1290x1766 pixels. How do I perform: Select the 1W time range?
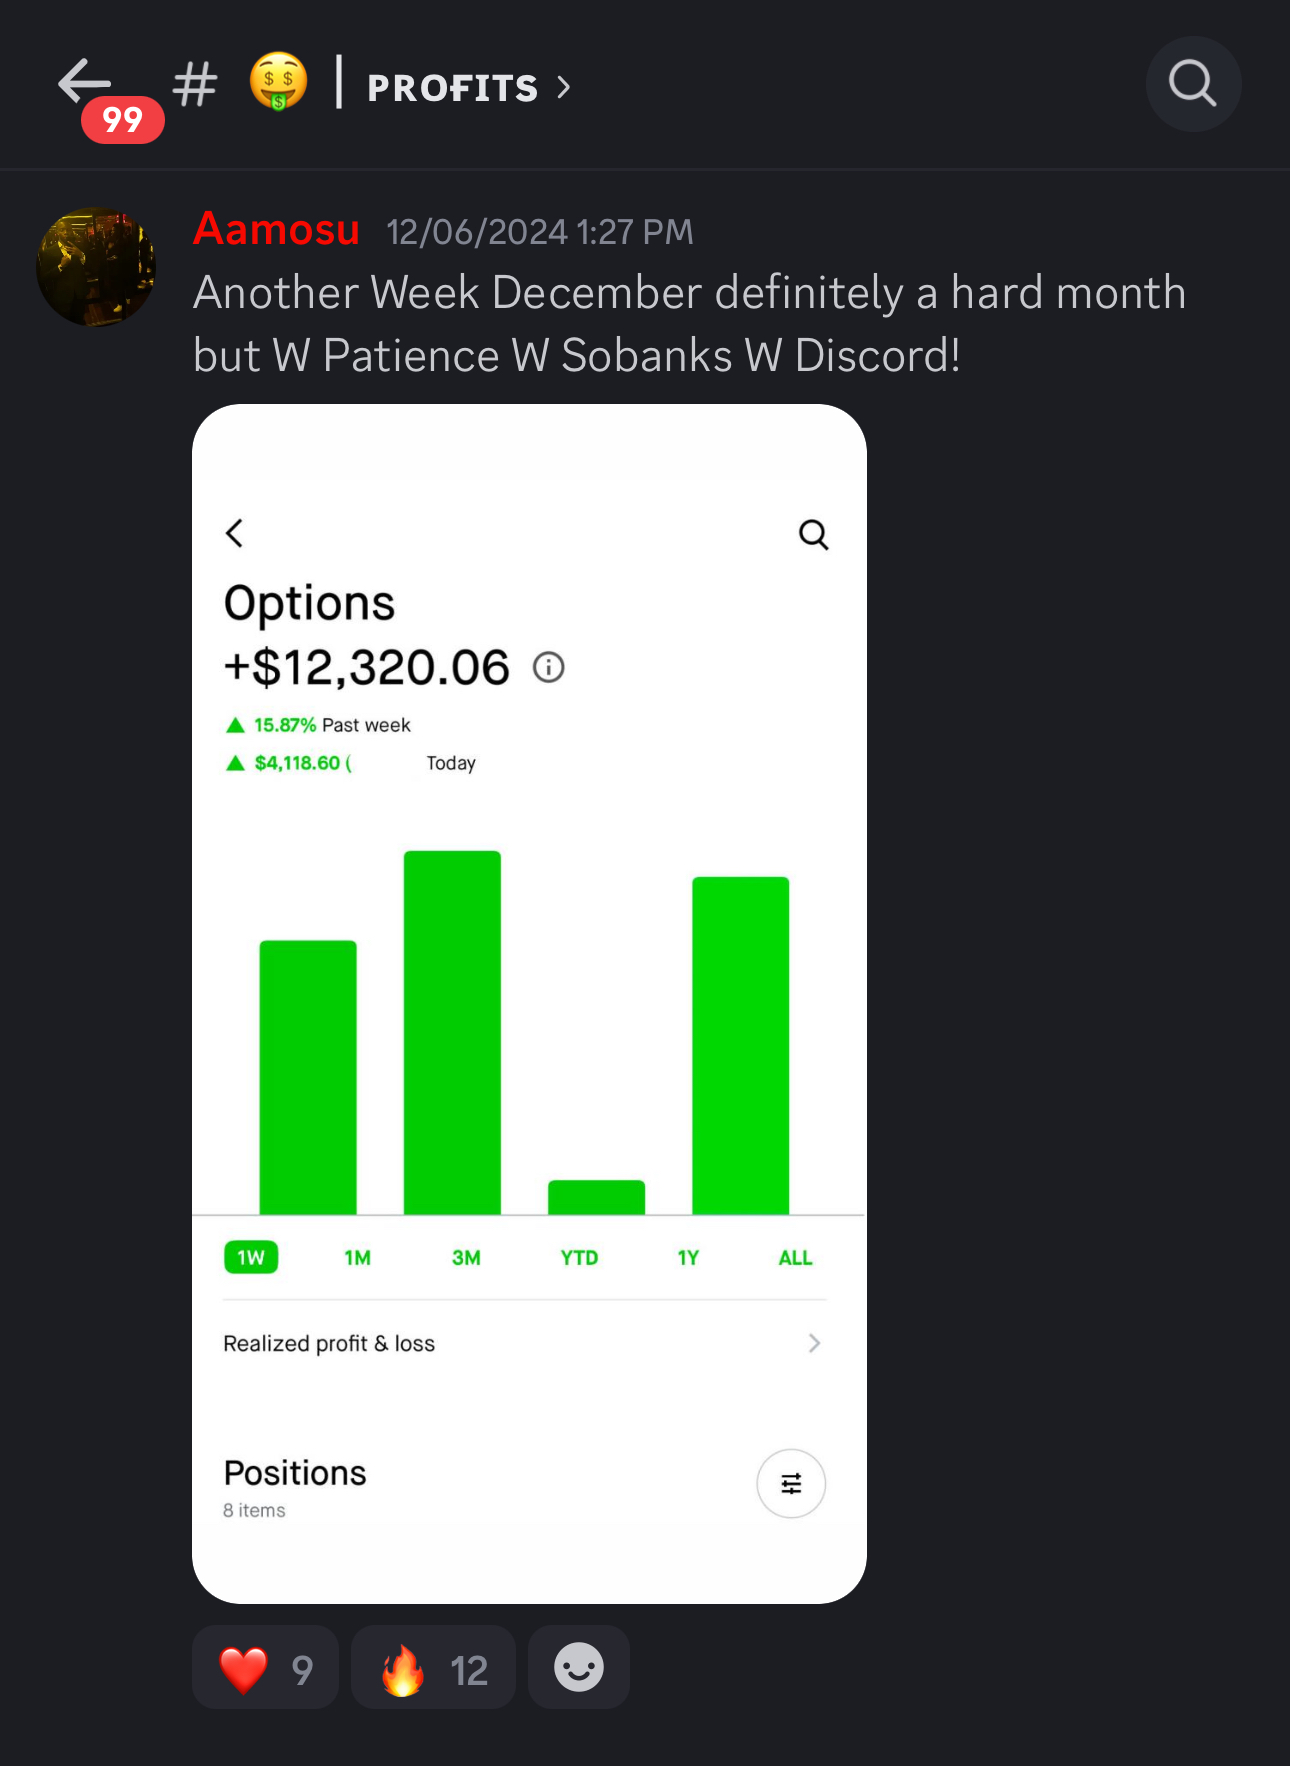251,1258
